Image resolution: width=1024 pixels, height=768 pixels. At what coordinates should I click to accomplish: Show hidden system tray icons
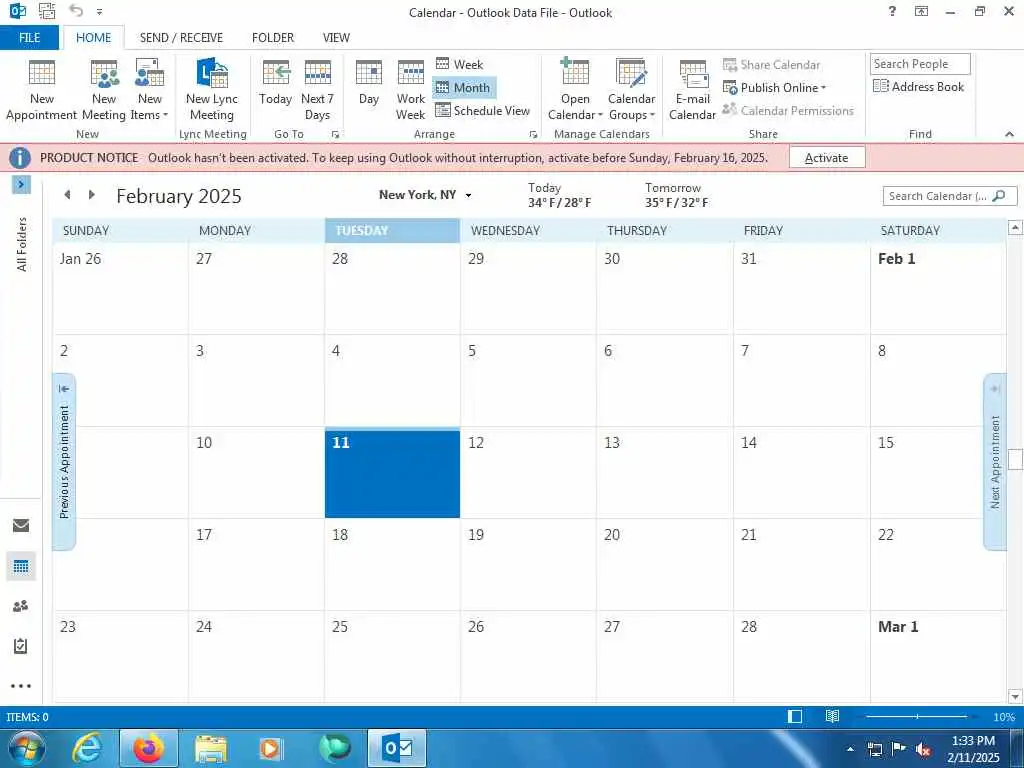tap(850, 749)
